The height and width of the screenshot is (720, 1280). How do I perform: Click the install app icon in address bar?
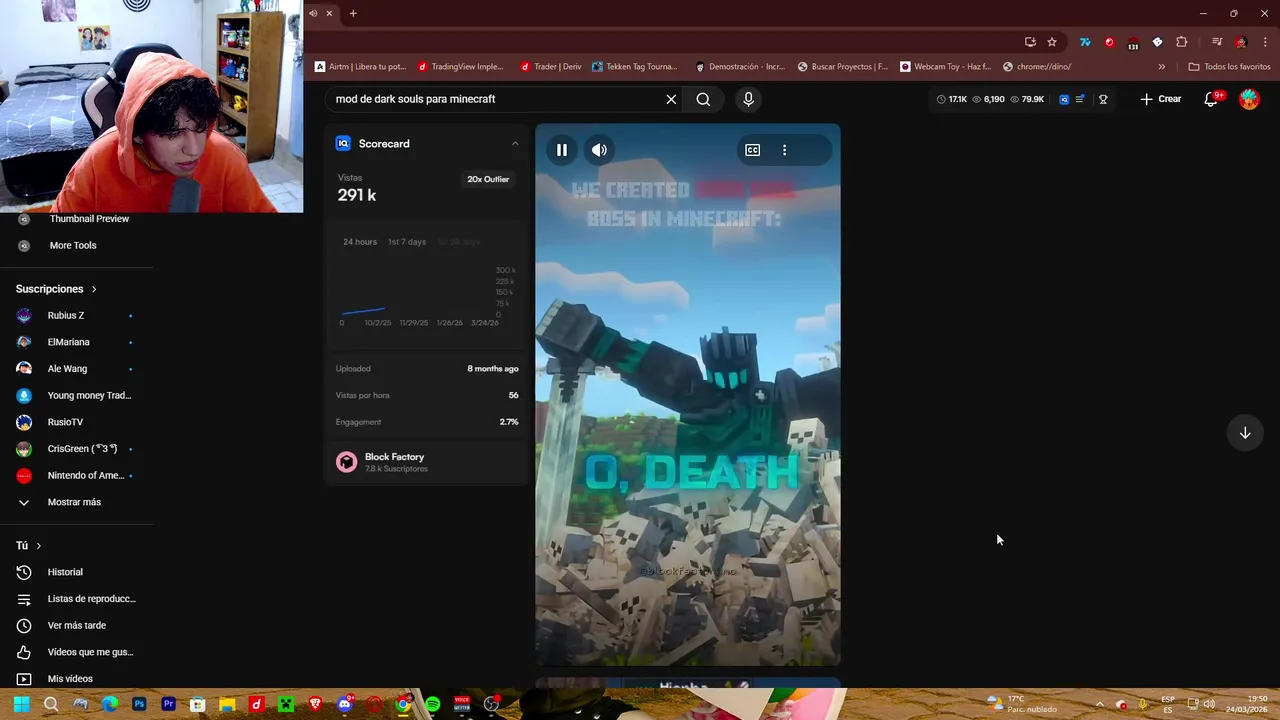tap(1030, 42)
